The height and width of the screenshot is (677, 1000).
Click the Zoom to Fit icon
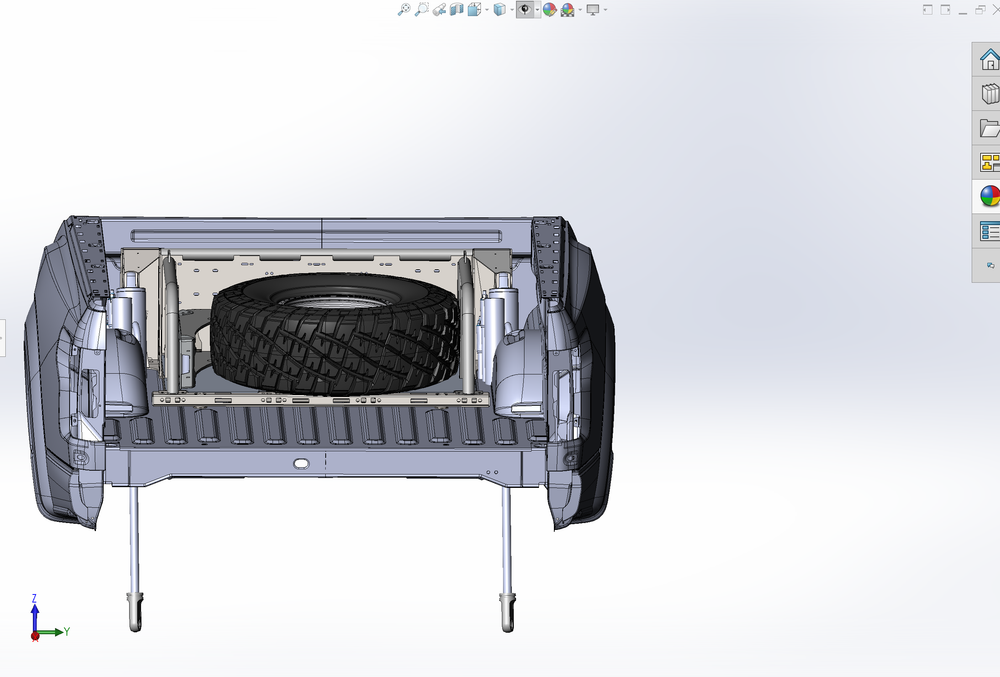coord(404,9)
